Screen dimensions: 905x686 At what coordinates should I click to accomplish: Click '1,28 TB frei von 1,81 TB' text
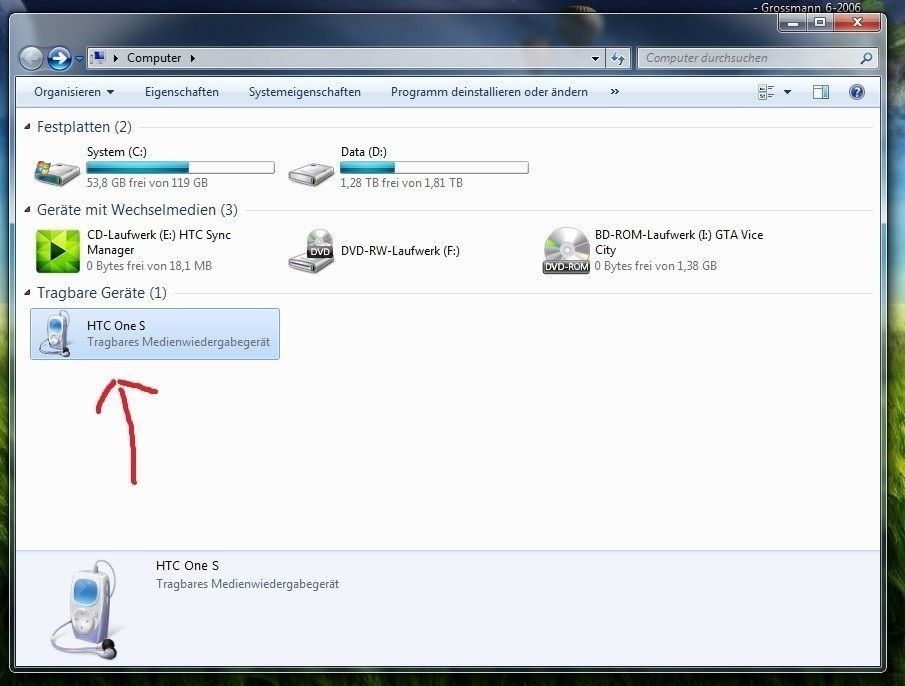click(402, 183)
